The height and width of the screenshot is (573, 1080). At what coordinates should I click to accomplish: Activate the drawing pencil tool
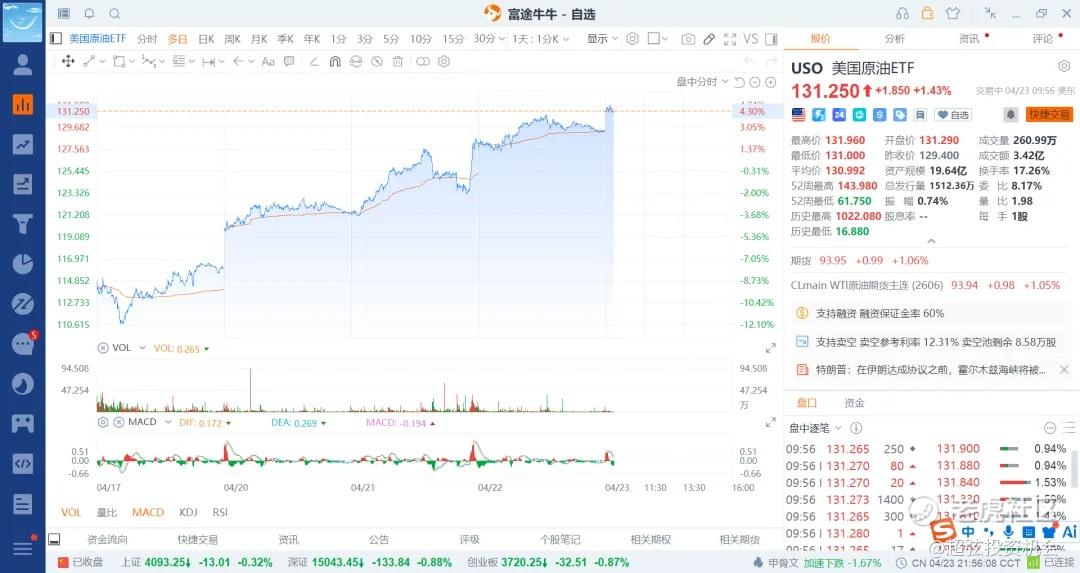(x=709, y=39)
